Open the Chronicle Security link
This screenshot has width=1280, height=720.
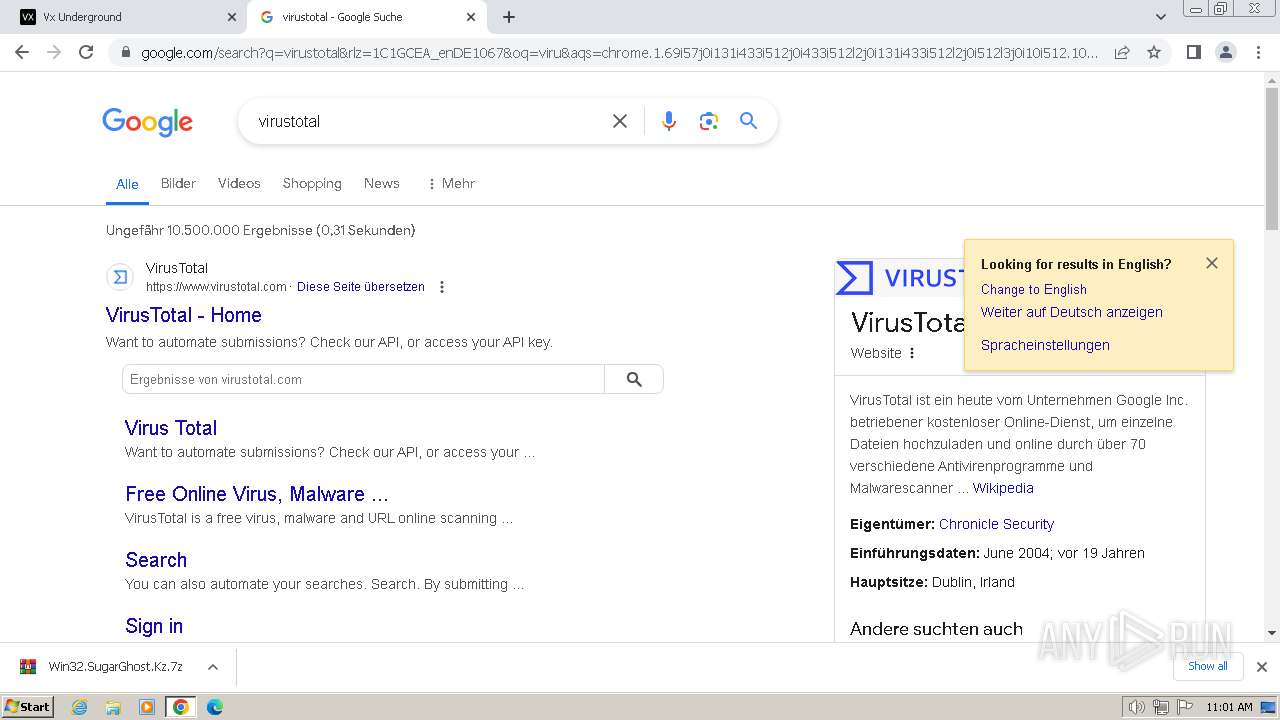click(996, 524)
